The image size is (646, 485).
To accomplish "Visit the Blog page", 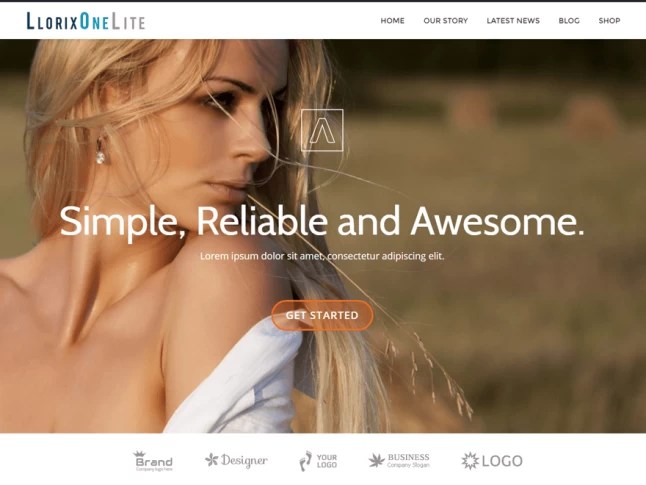I will pyautogui.click(x=569, y=21).
